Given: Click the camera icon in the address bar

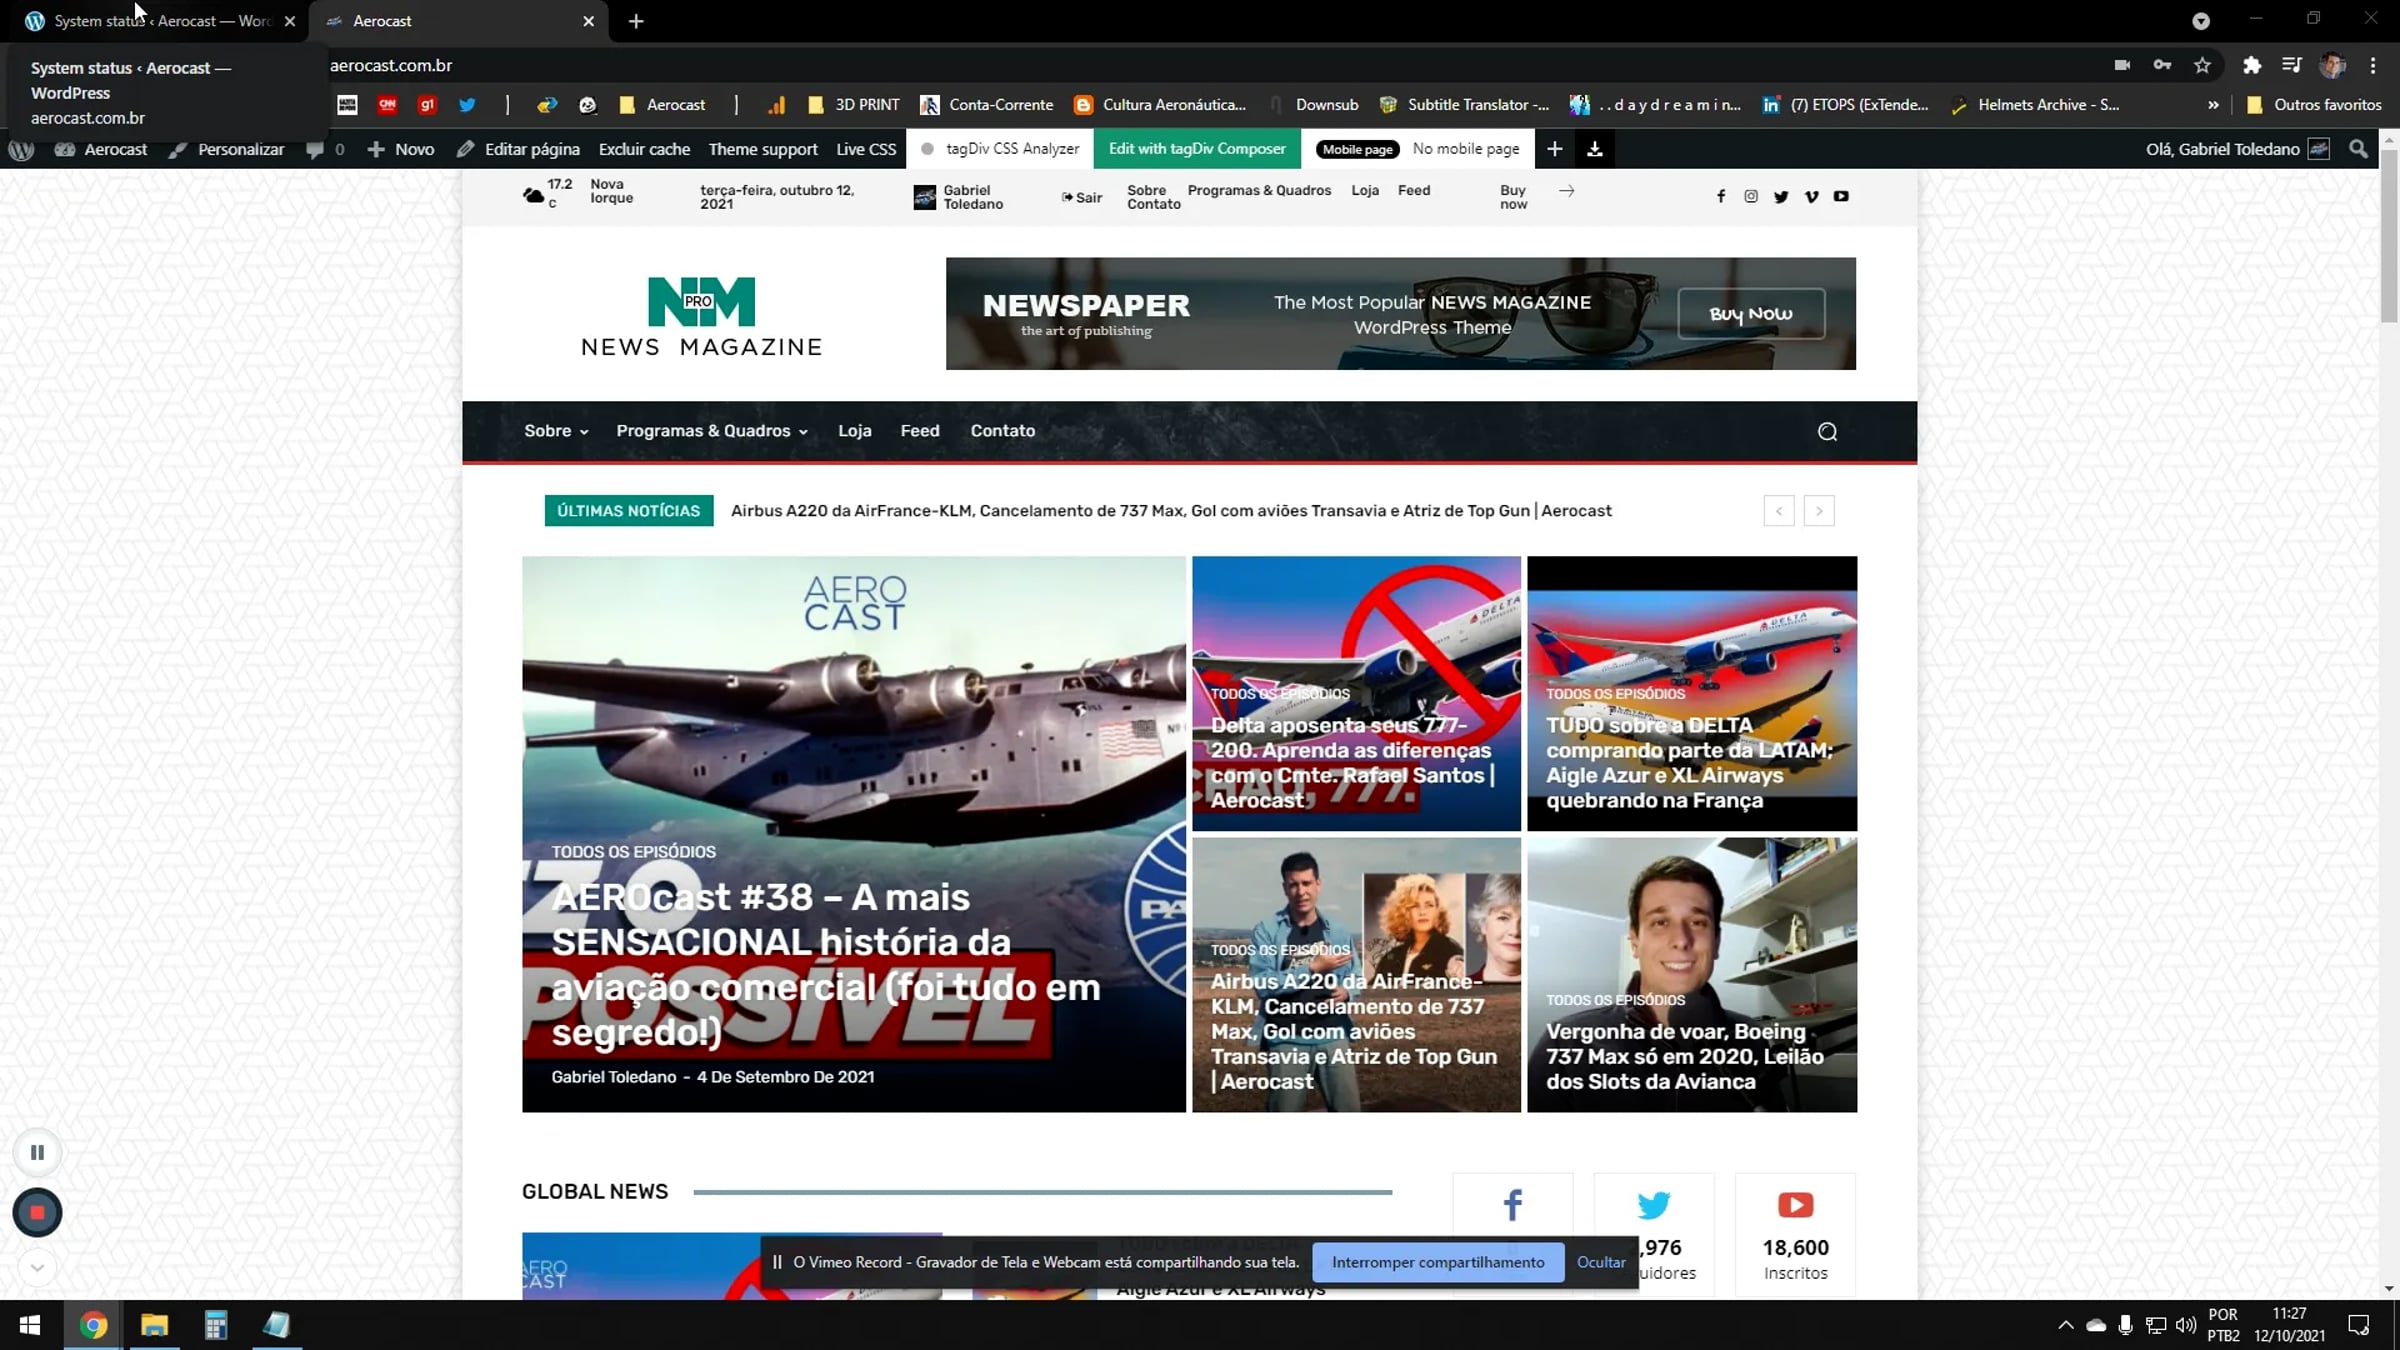Looking at the screenshot, I should point(2122,65).
